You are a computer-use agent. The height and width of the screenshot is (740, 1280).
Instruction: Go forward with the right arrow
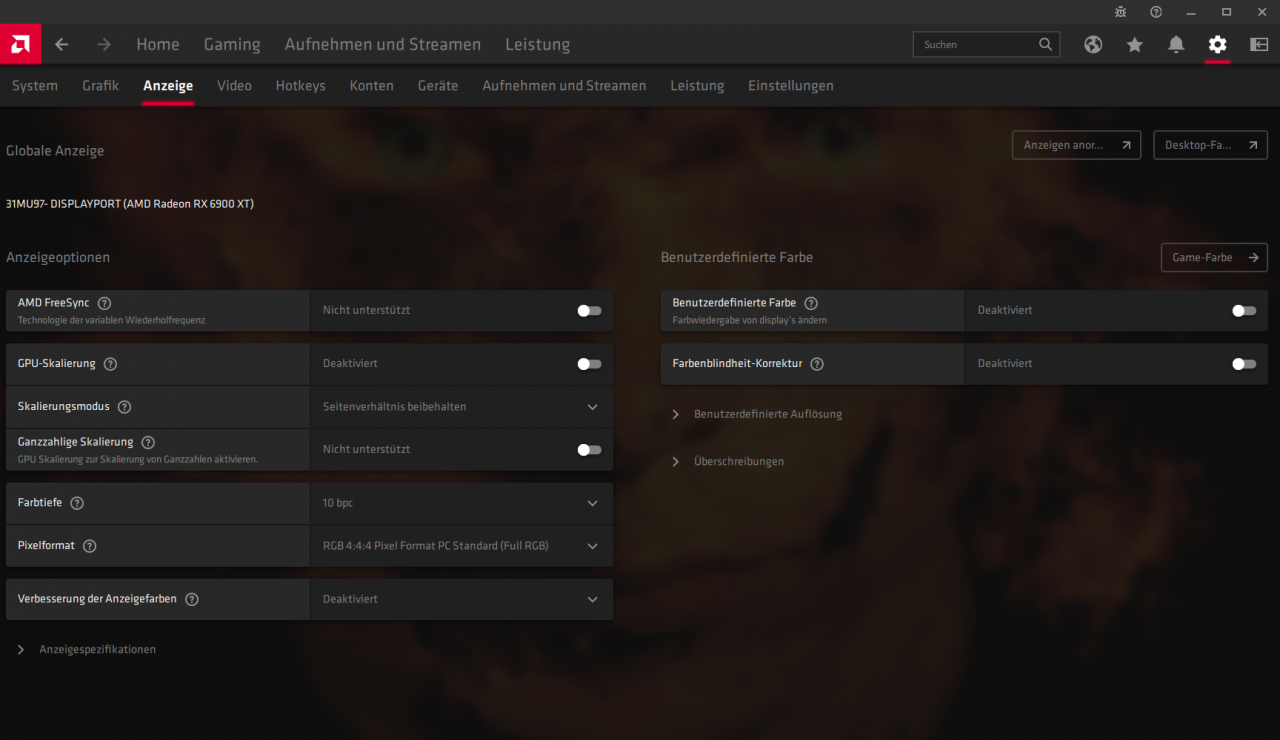tap(104, 44)
